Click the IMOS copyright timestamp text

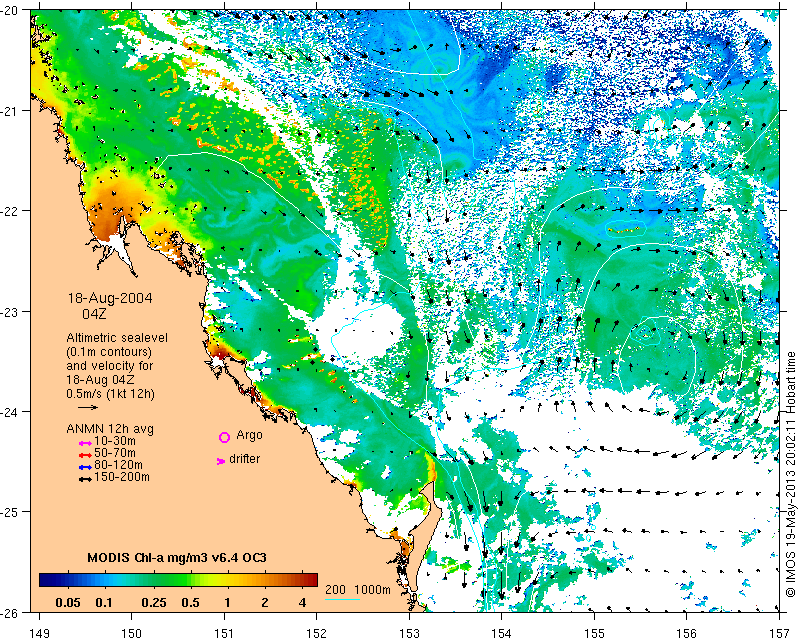[x=791, y=473]
